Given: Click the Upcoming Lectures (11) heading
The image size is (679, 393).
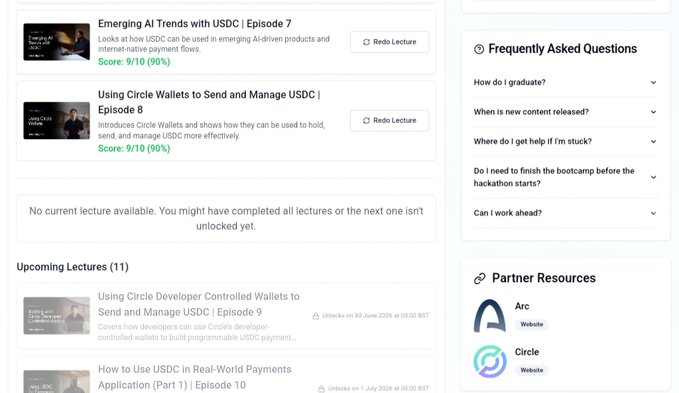Looking at the screenshot, I should 73,267.
